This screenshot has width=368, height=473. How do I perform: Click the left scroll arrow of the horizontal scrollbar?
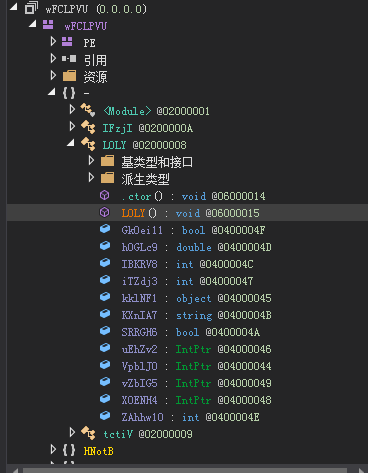coord(15,470)
